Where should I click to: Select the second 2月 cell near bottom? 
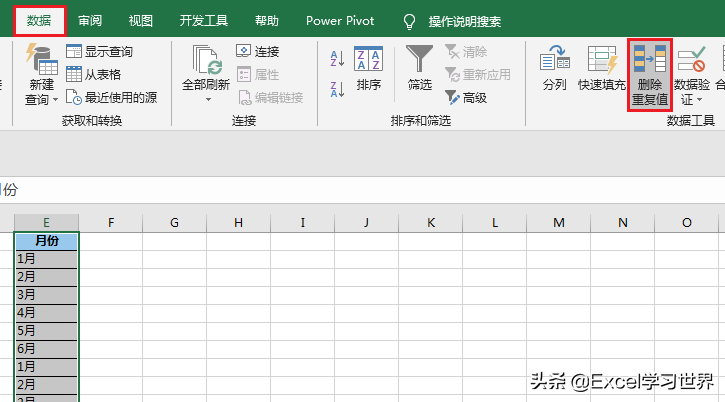coord(46,385)
